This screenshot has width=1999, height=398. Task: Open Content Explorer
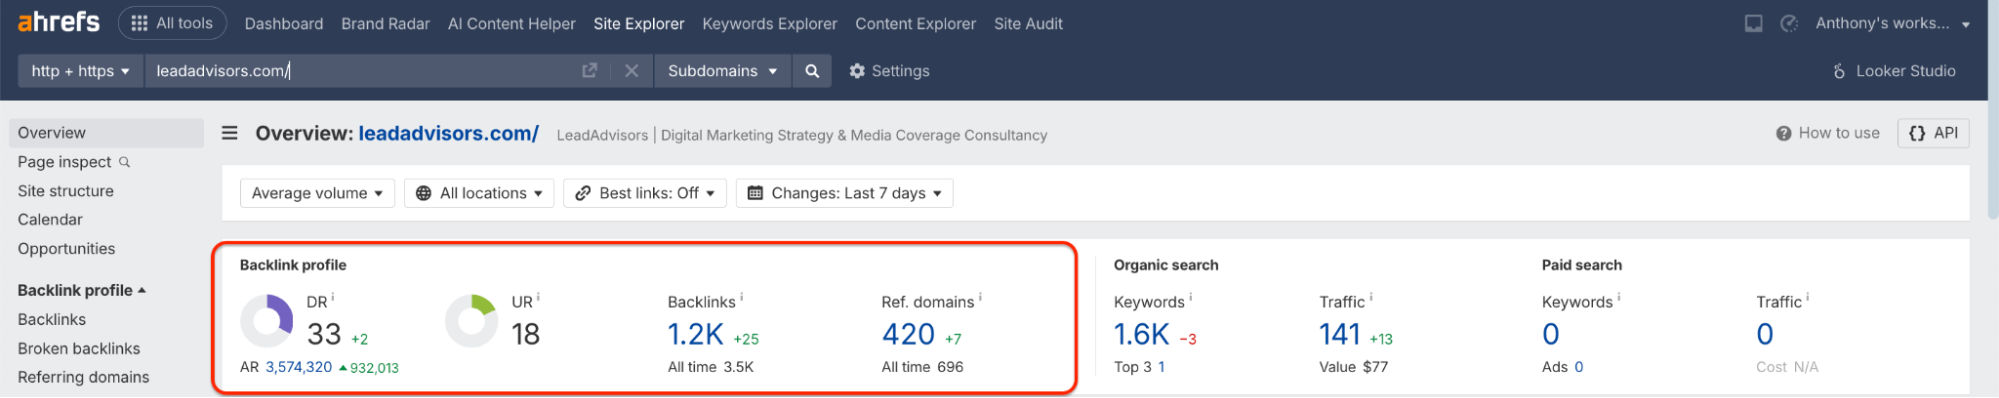pos(915,23)
